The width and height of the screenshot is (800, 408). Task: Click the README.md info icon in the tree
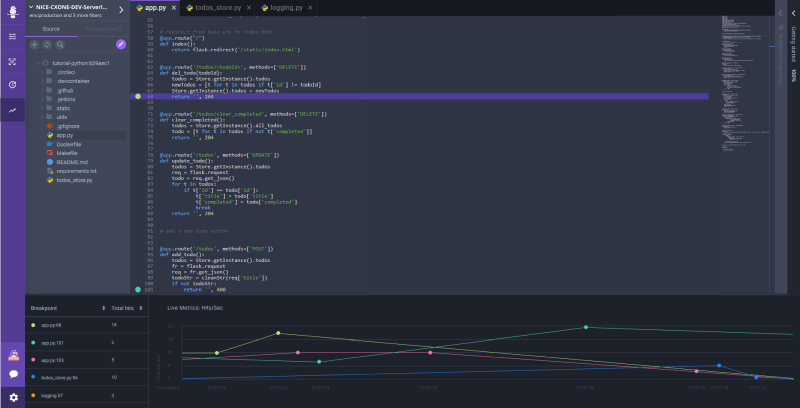pyautogui.click(x=49, y=162)
